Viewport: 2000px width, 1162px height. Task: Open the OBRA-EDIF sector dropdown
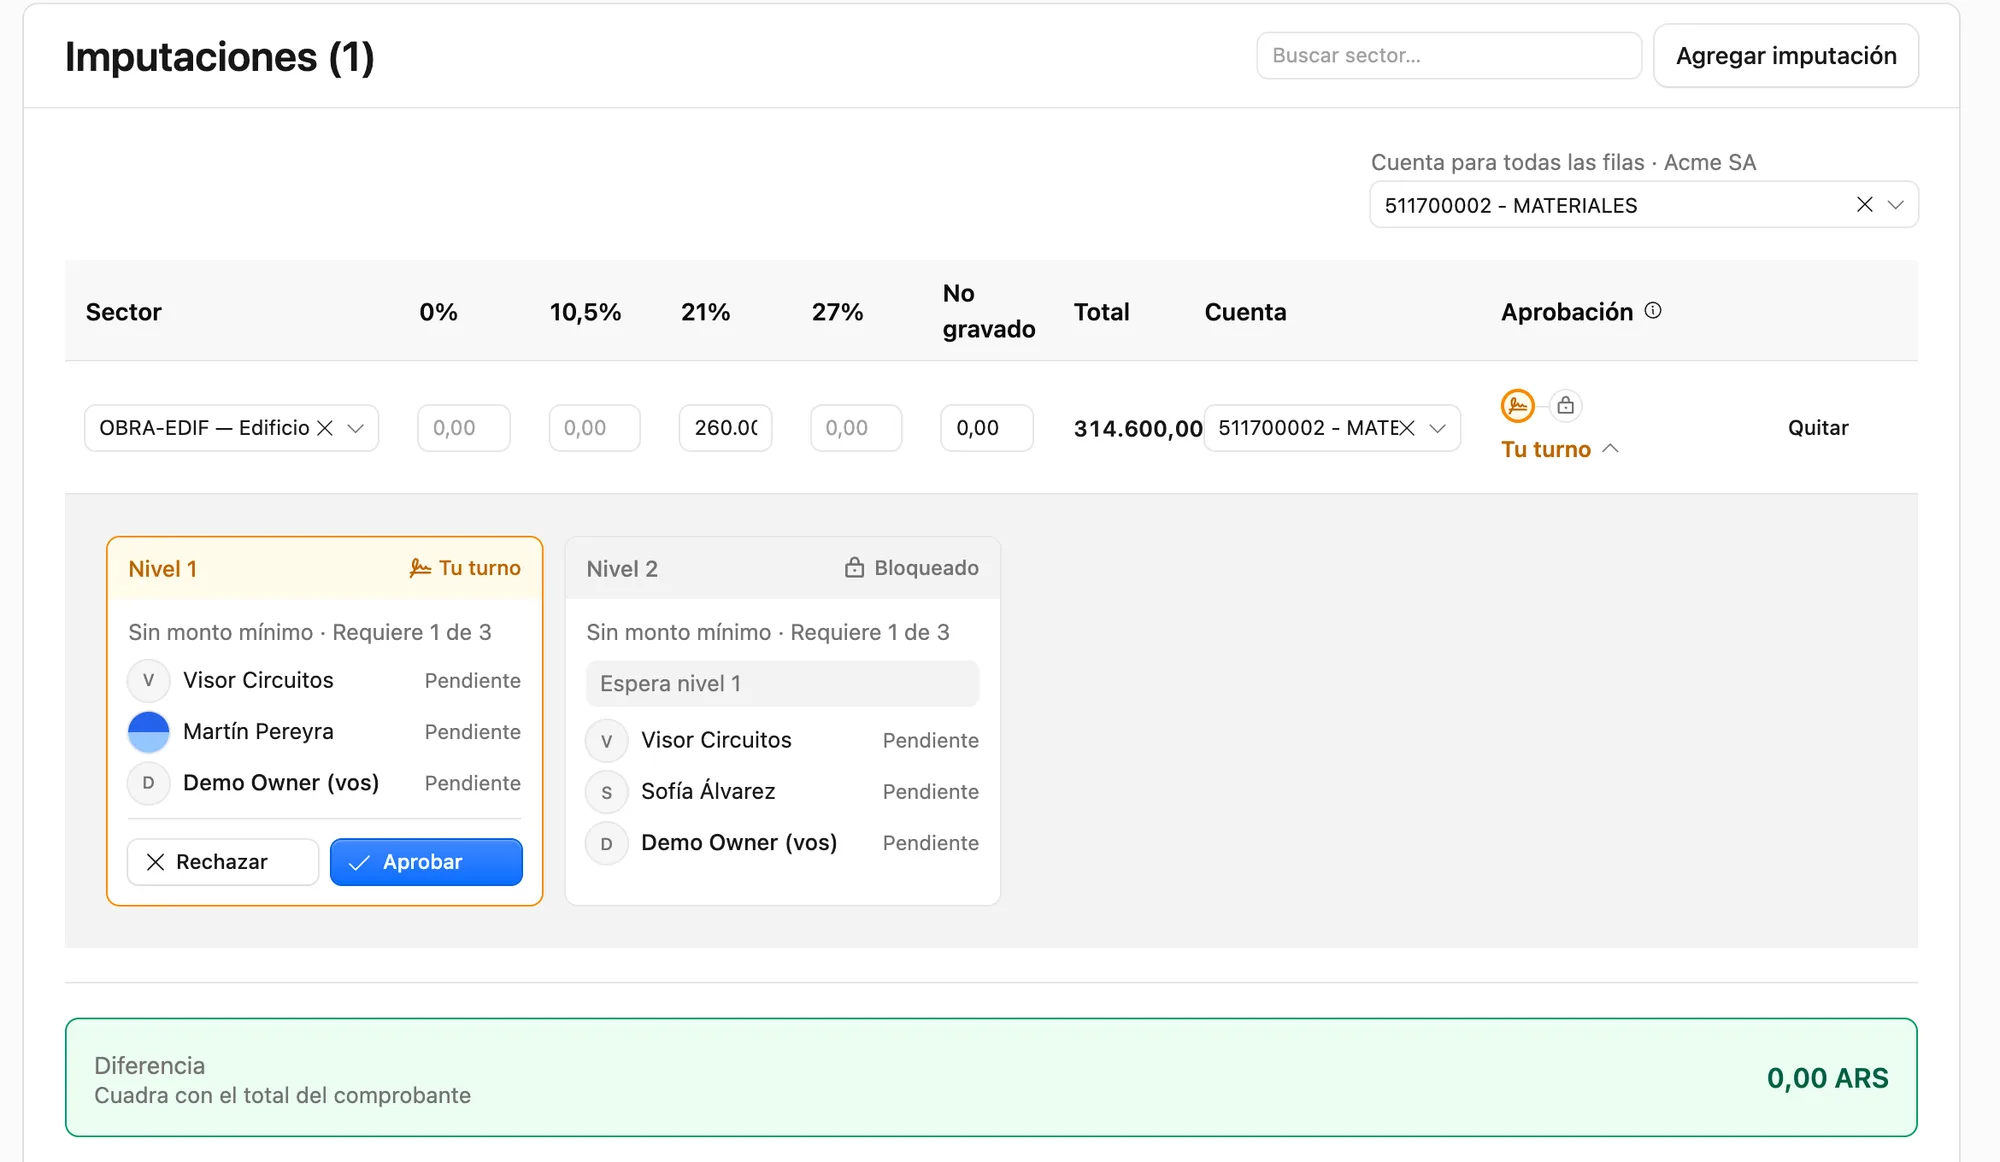point(355,428)
